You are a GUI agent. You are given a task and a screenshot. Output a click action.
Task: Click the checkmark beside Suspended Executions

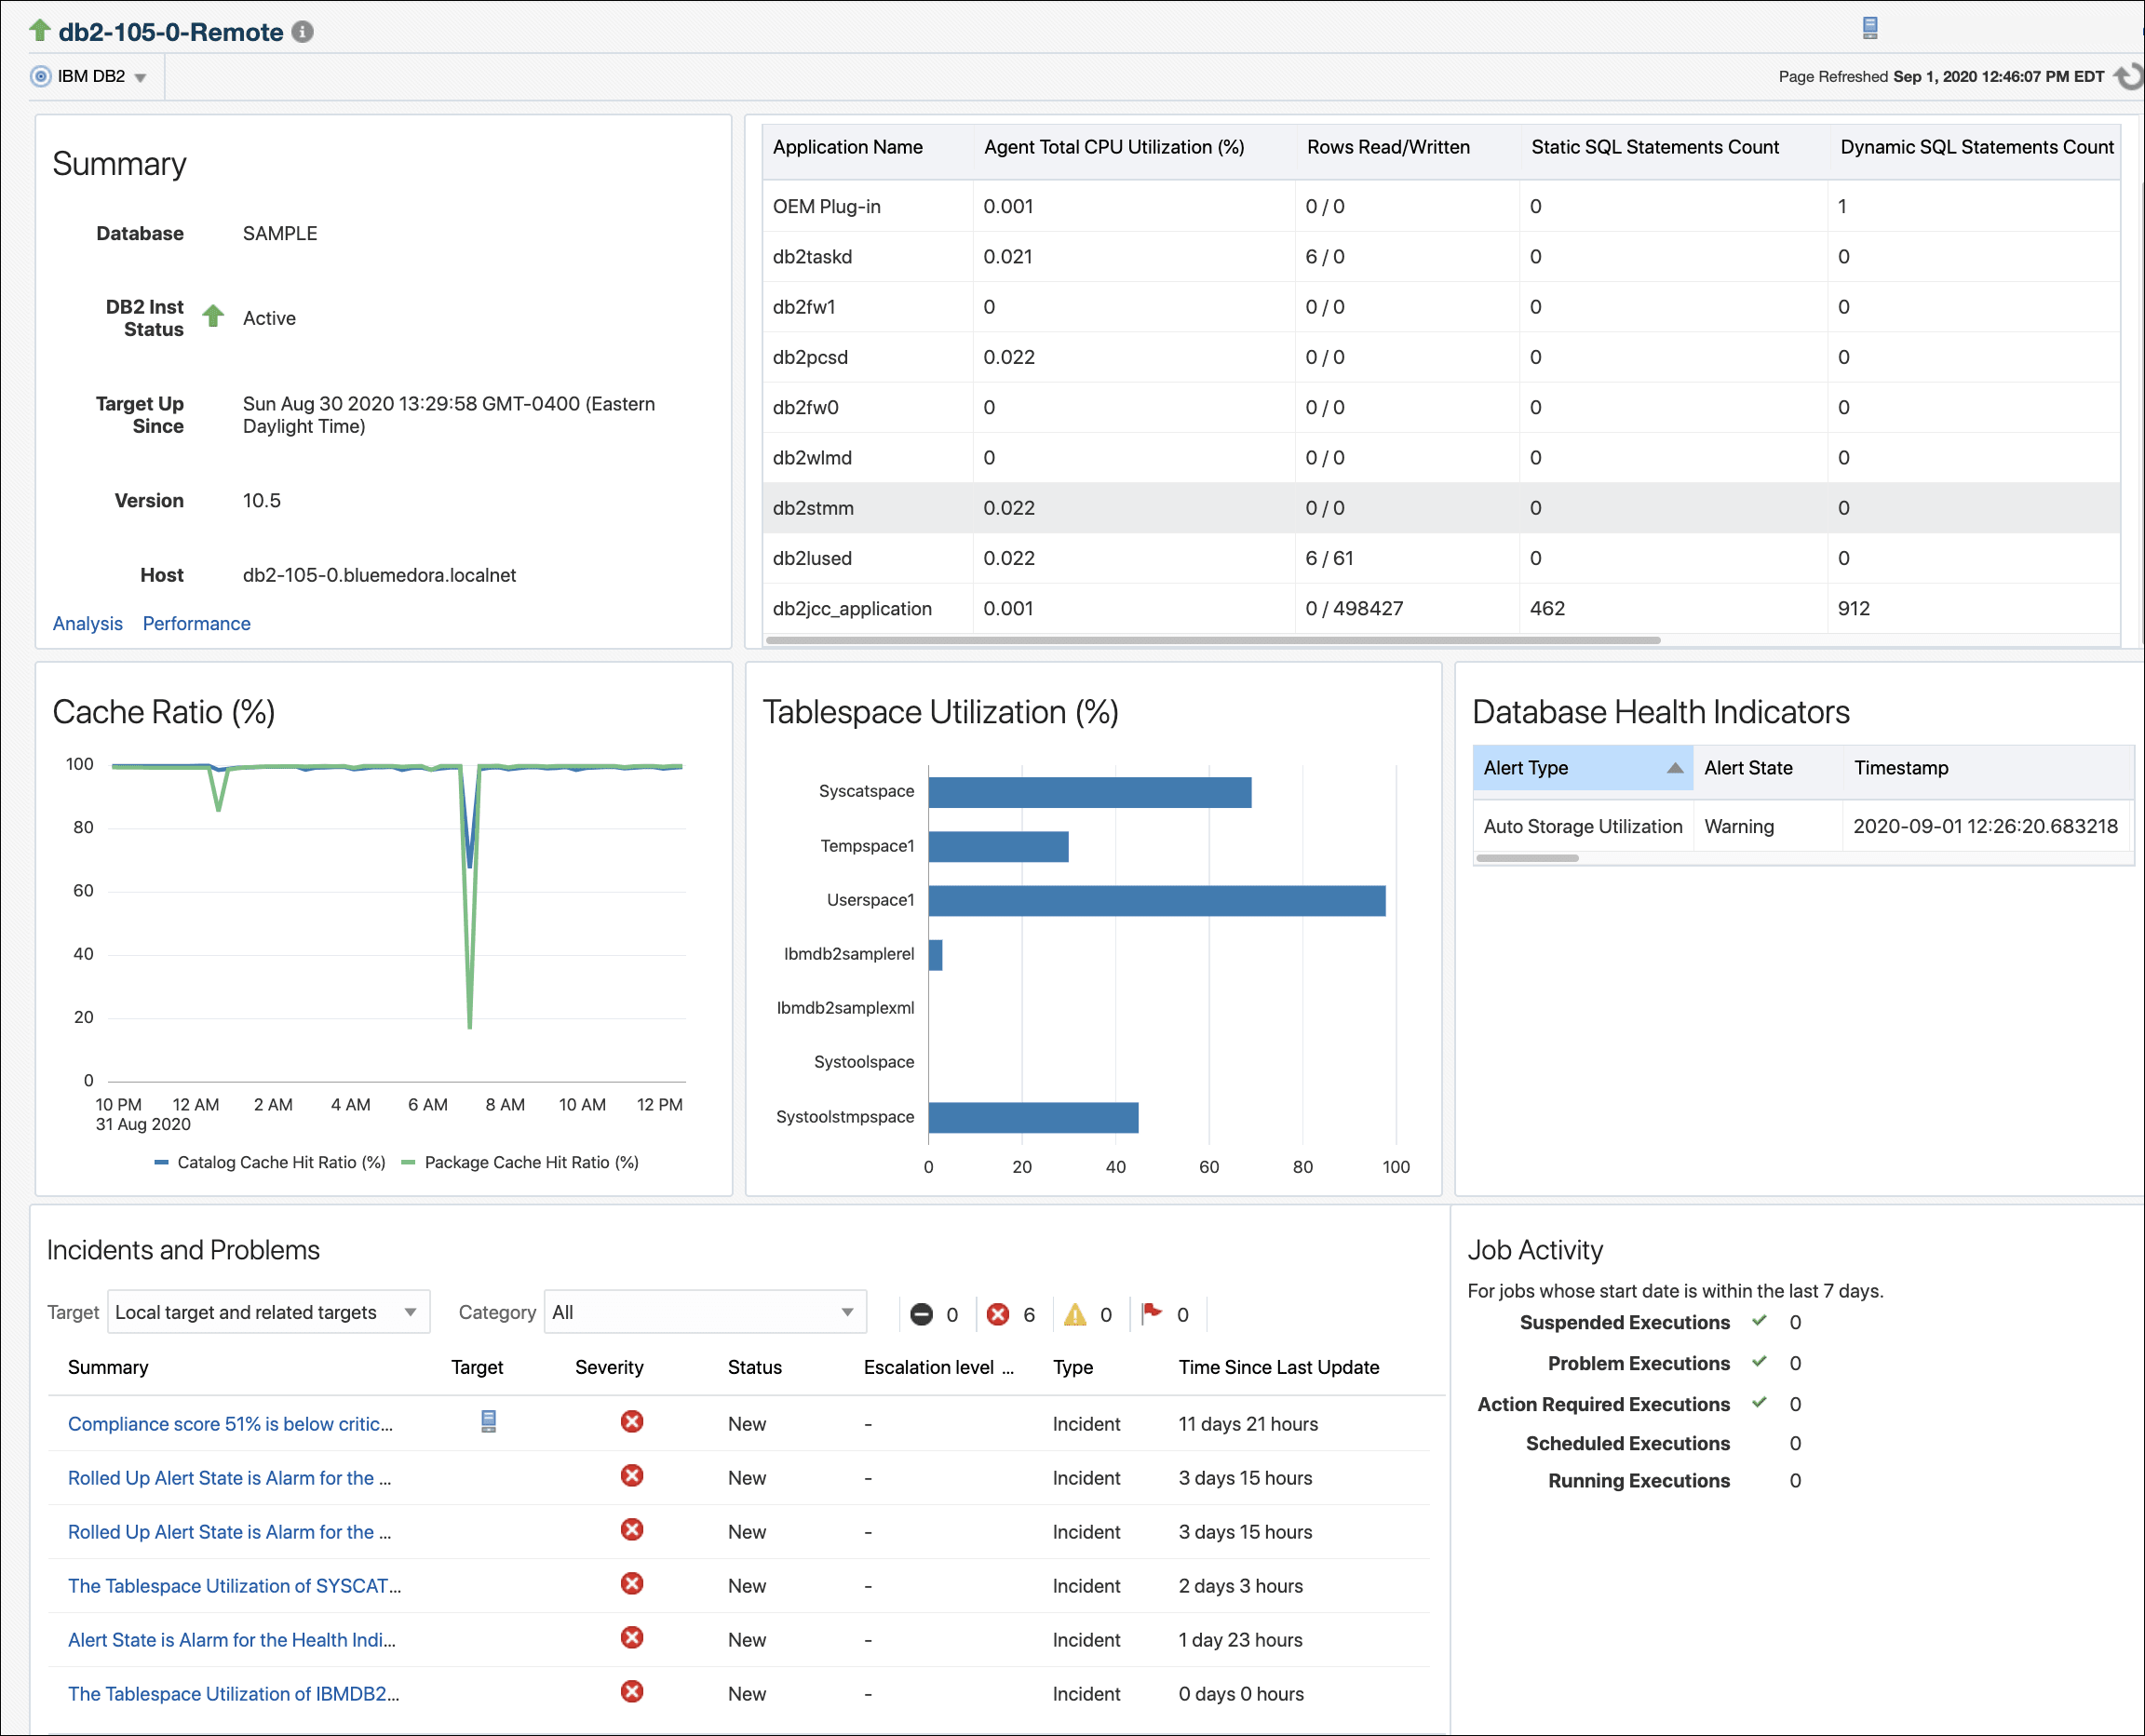point(1758,1321)
